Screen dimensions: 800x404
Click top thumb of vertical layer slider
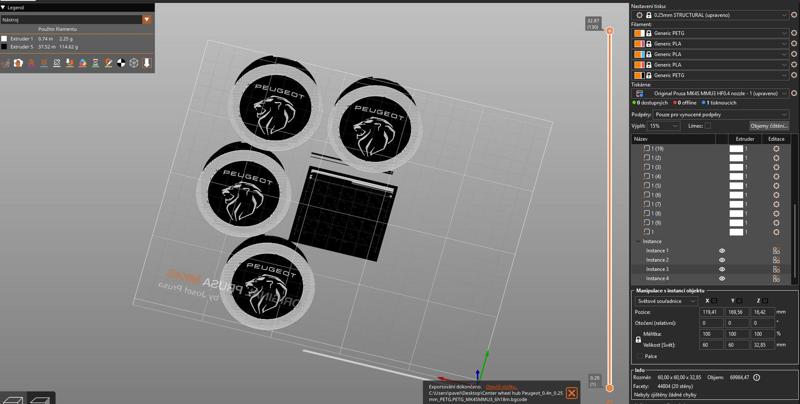[x=609, y=31]
